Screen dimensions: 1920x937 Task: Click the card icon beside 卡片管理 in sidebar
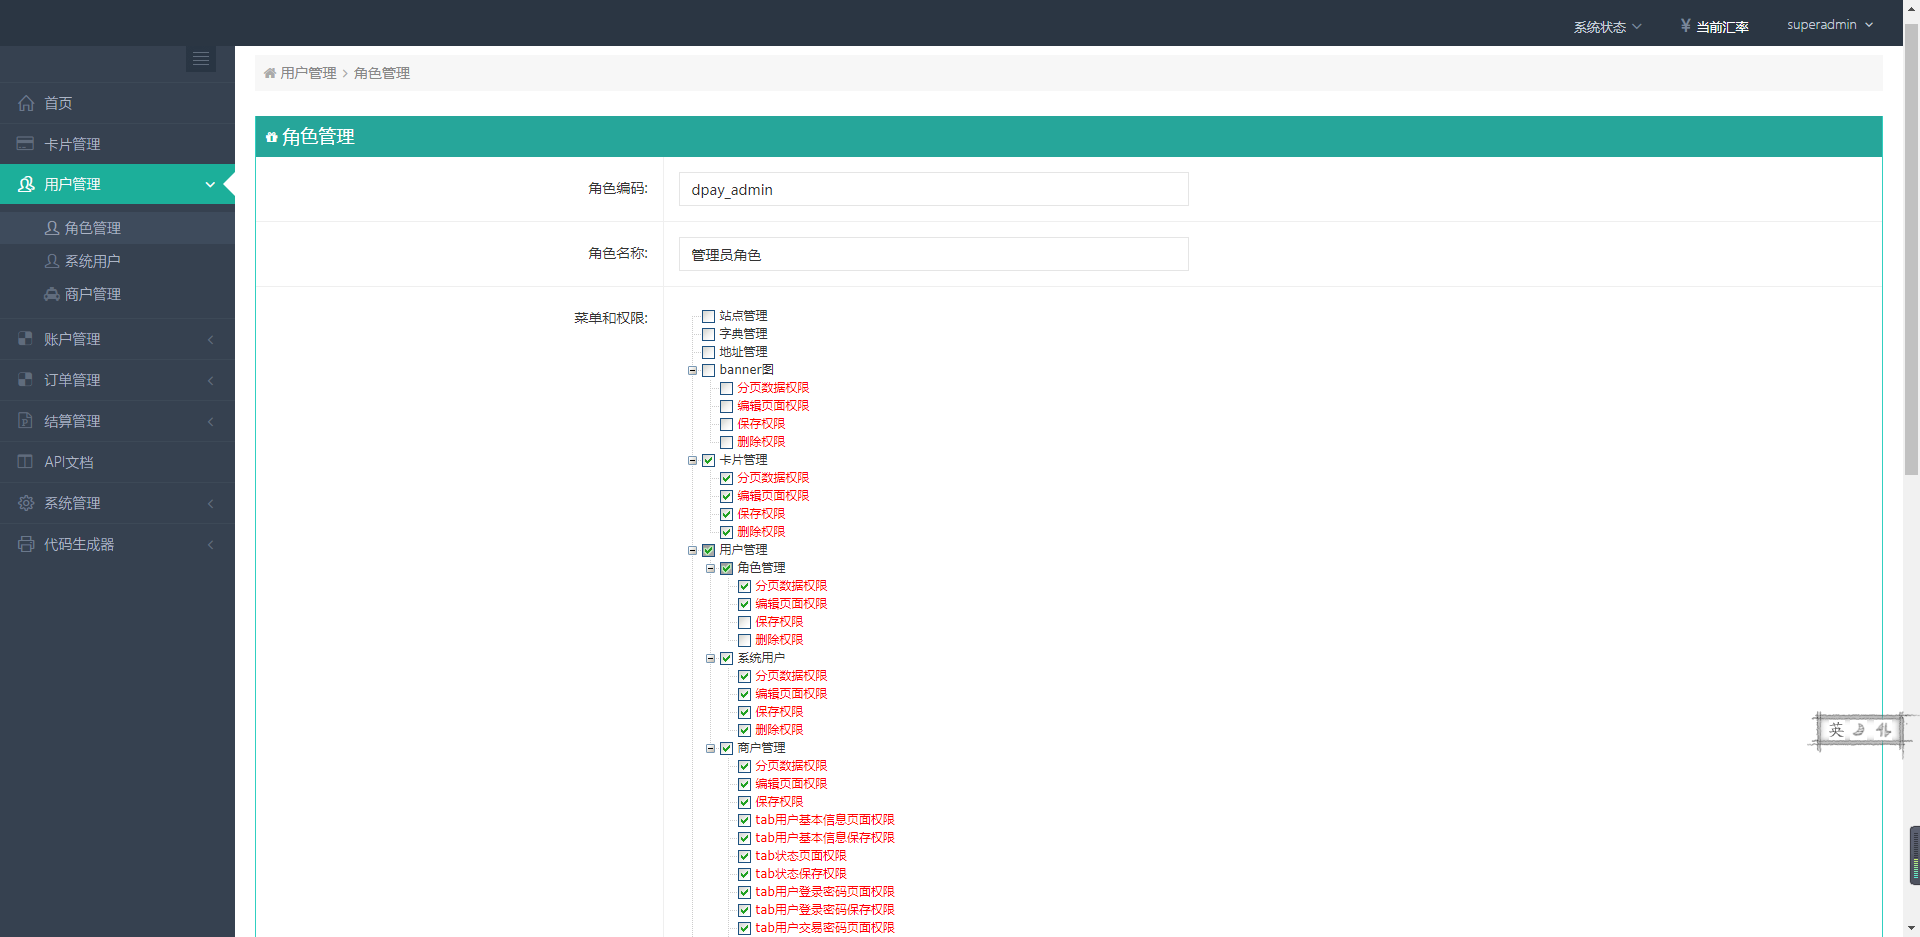26,144
